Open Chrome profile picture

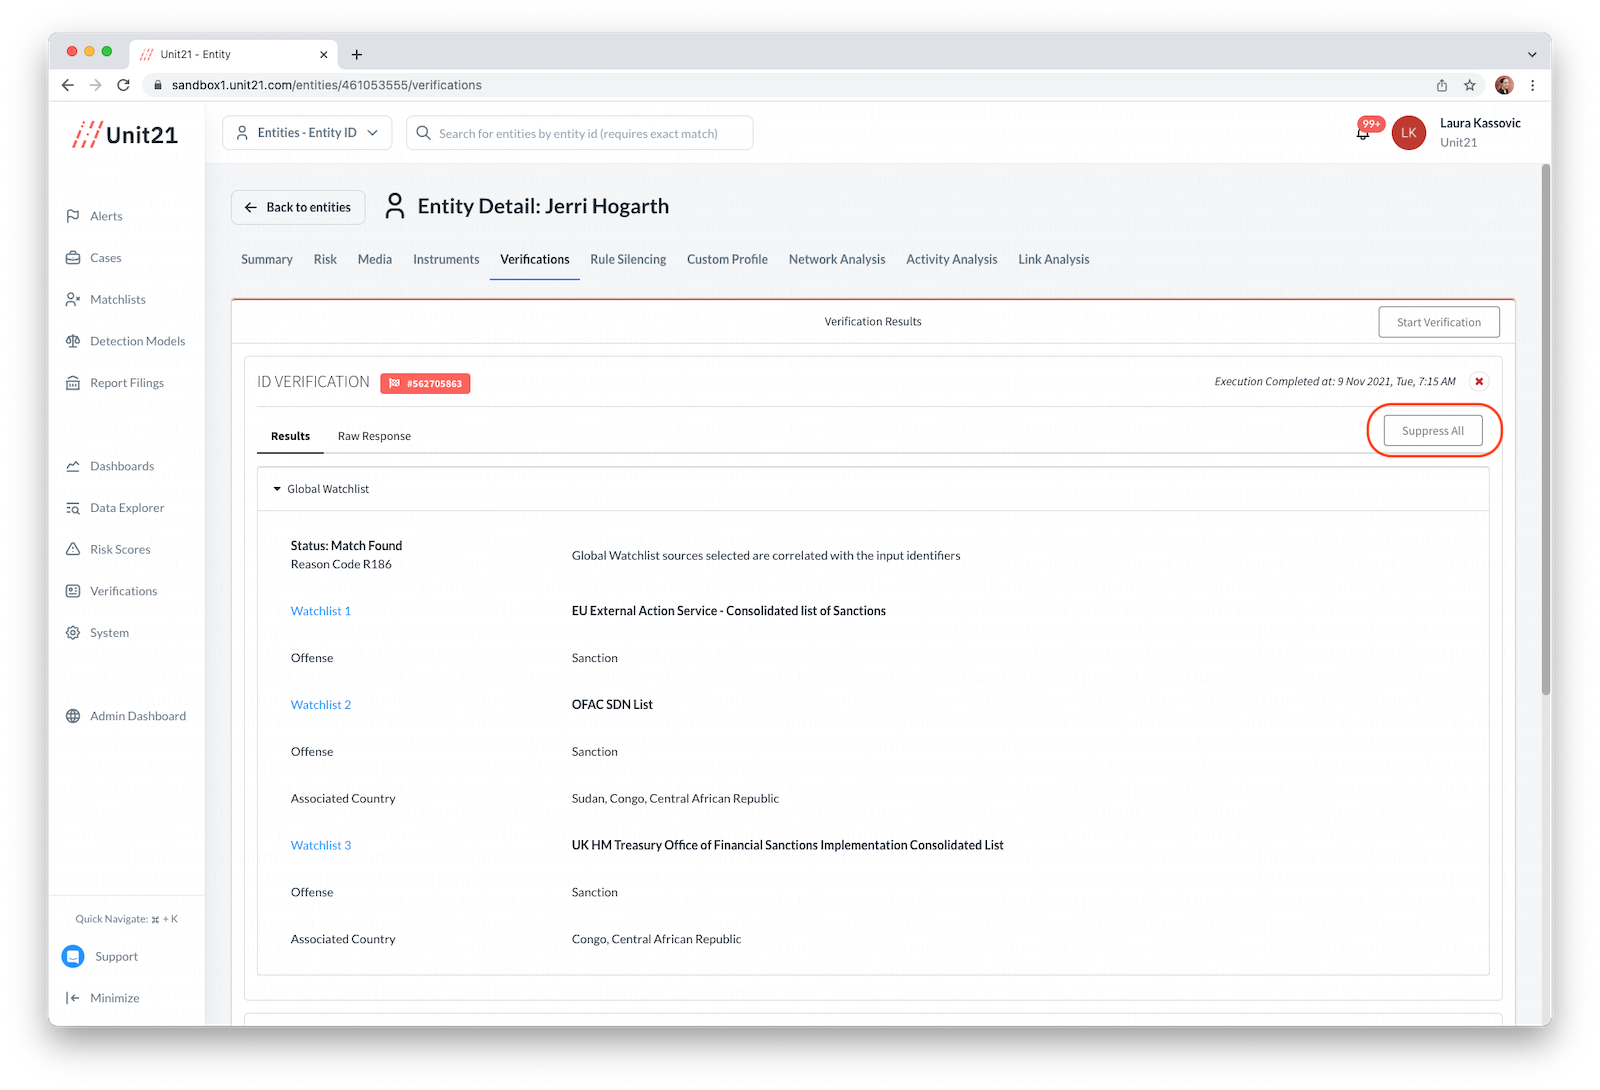(1504, 85)
